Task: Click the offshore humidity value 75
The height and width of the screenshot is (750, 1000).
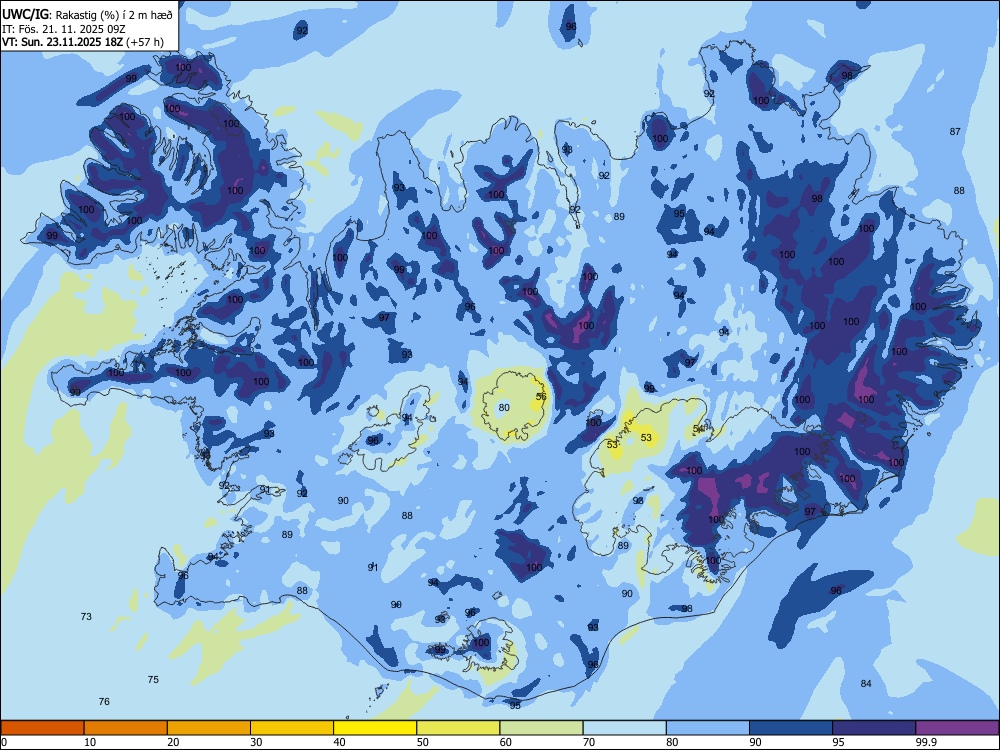Action: pyautogui.click(x=153, y=680)
